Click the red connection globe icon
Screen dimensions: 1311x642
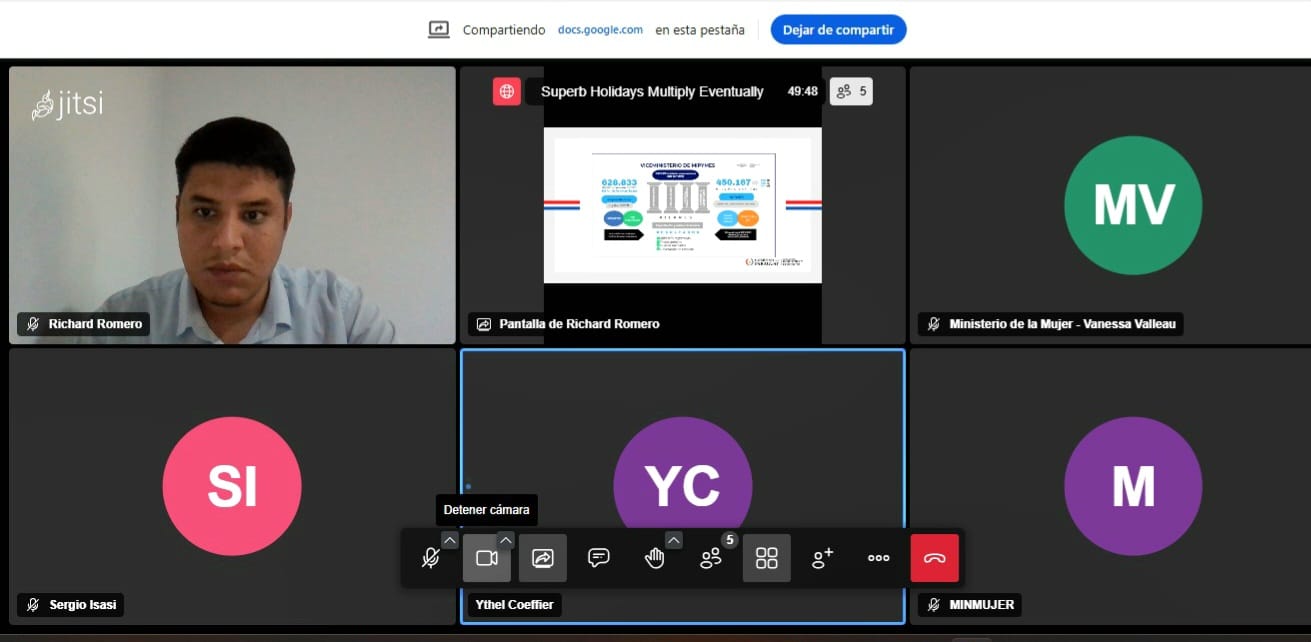pyautogui.click(x=507, y=91)
